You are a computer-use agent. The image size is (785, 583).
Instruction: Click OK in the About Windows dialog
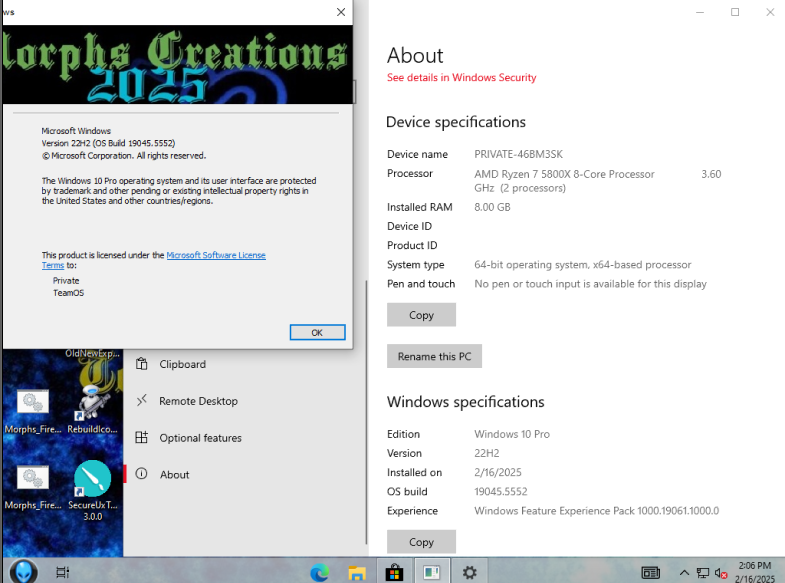[317, 332]
